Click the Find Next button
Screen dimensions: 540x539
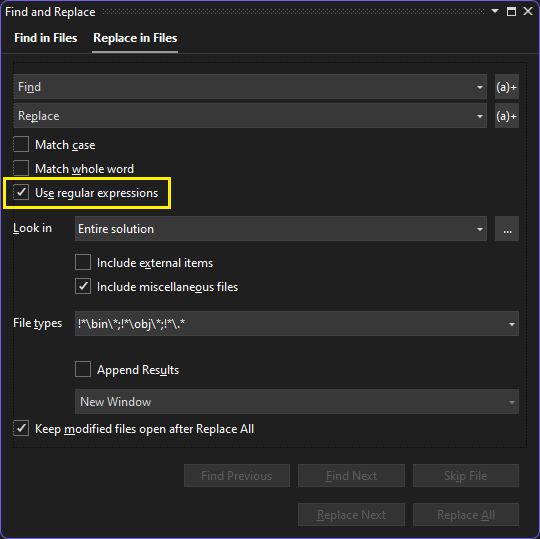point(351,476)
